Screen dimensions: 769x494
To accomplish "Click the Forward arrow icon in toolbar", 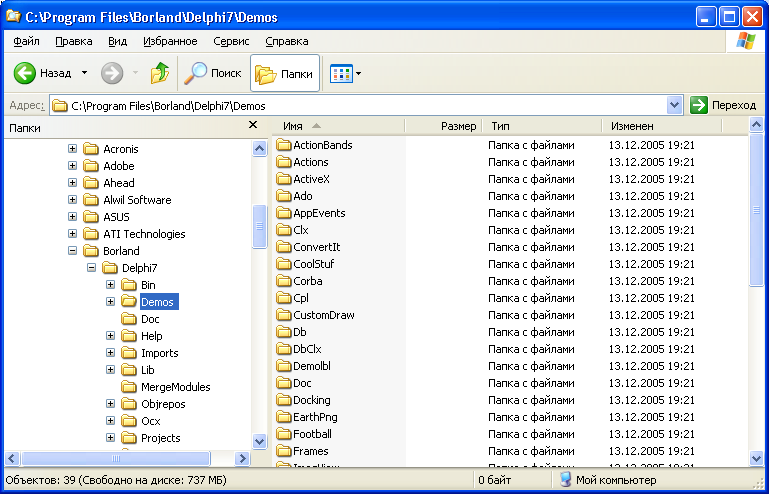I will [x=112, y=74].
